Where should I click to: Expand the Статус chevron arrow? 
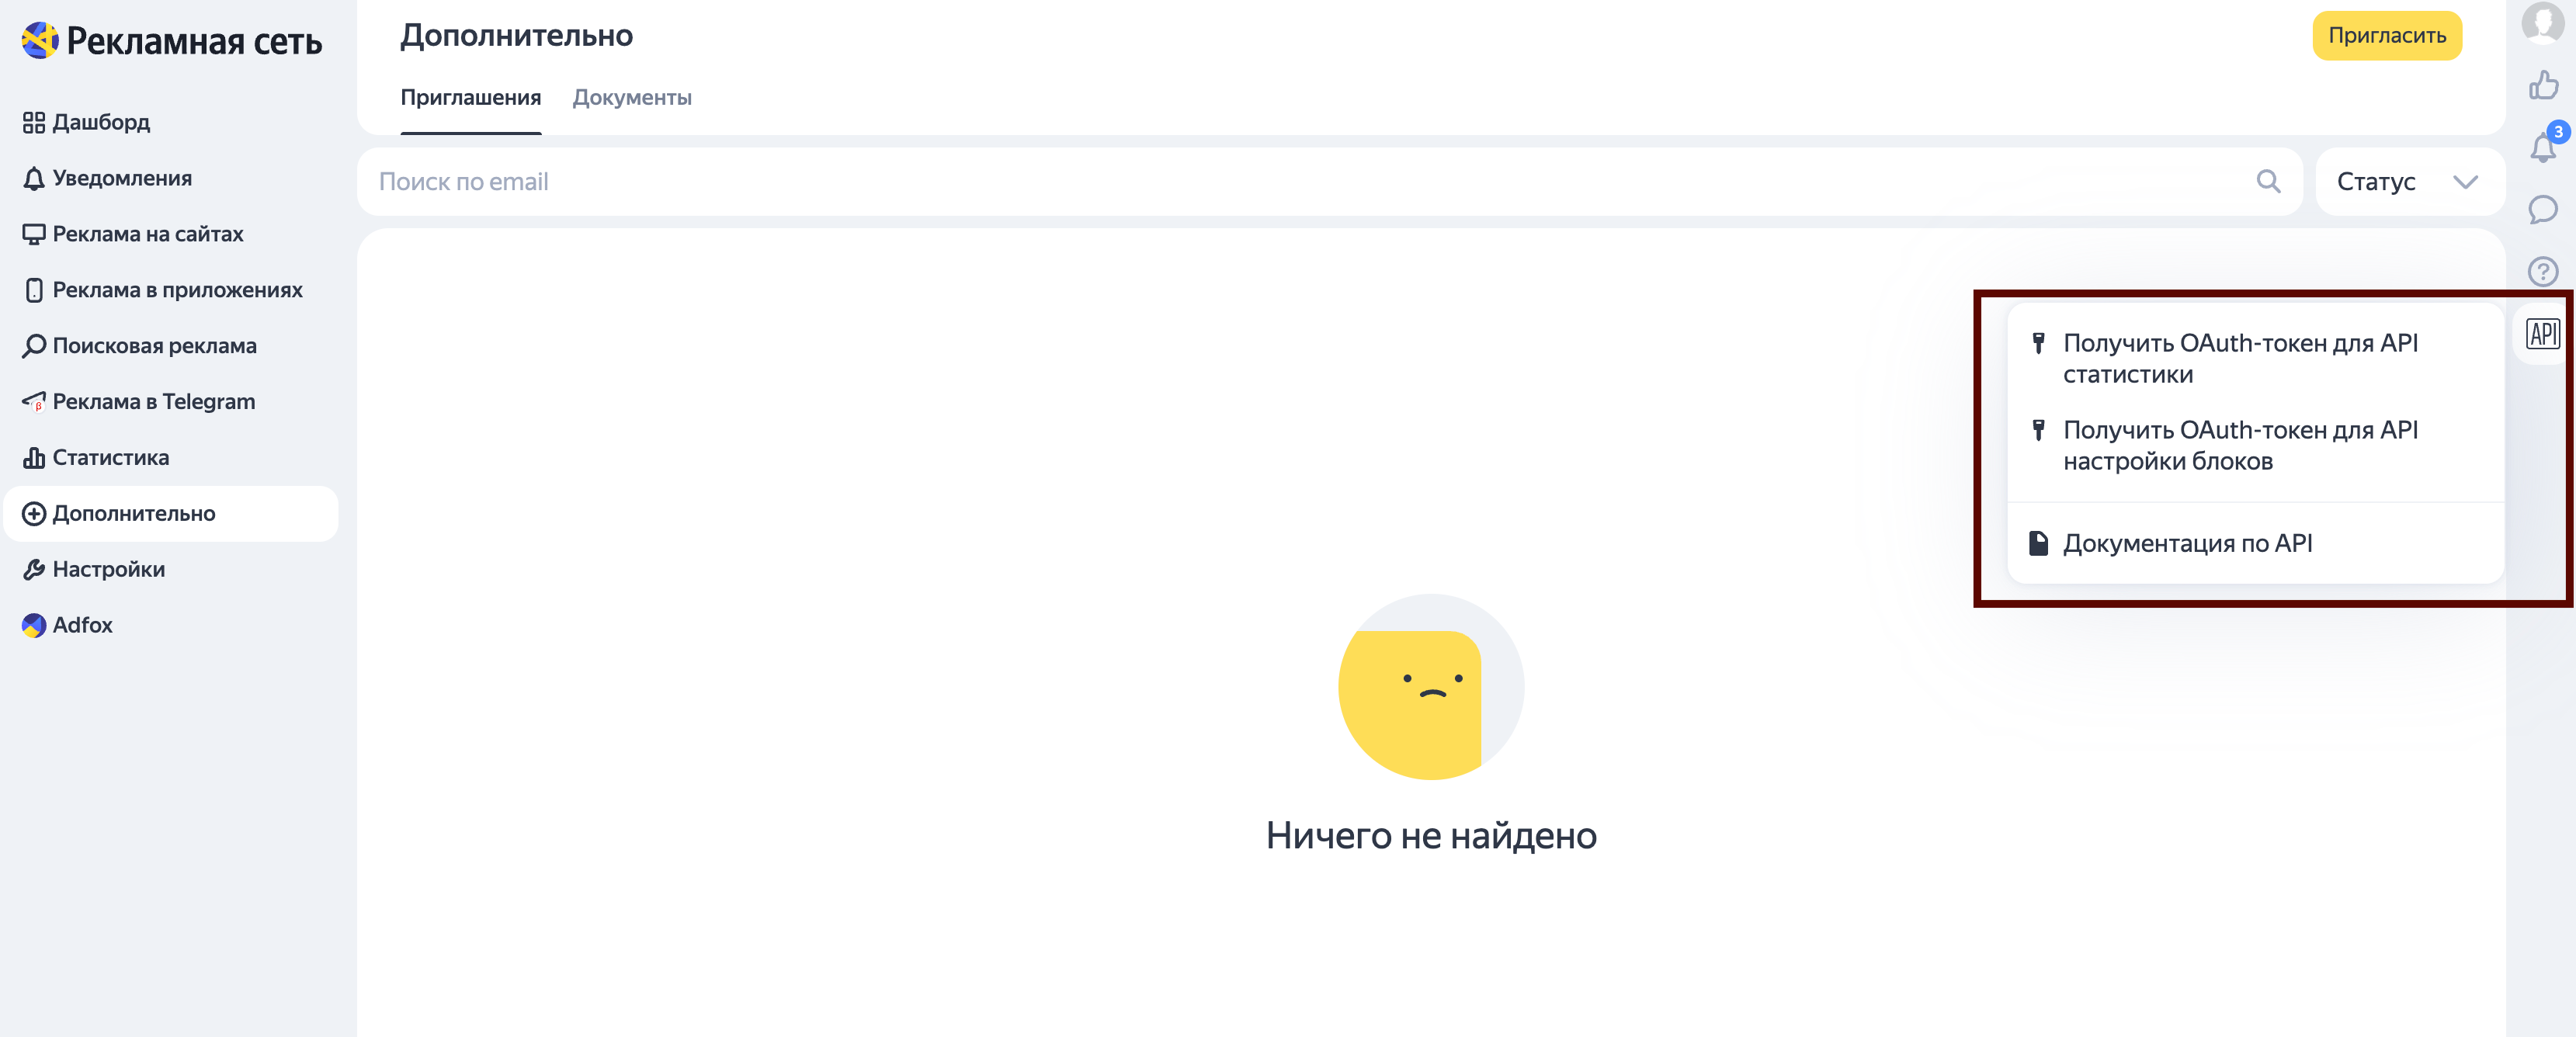click(2463, 181)
